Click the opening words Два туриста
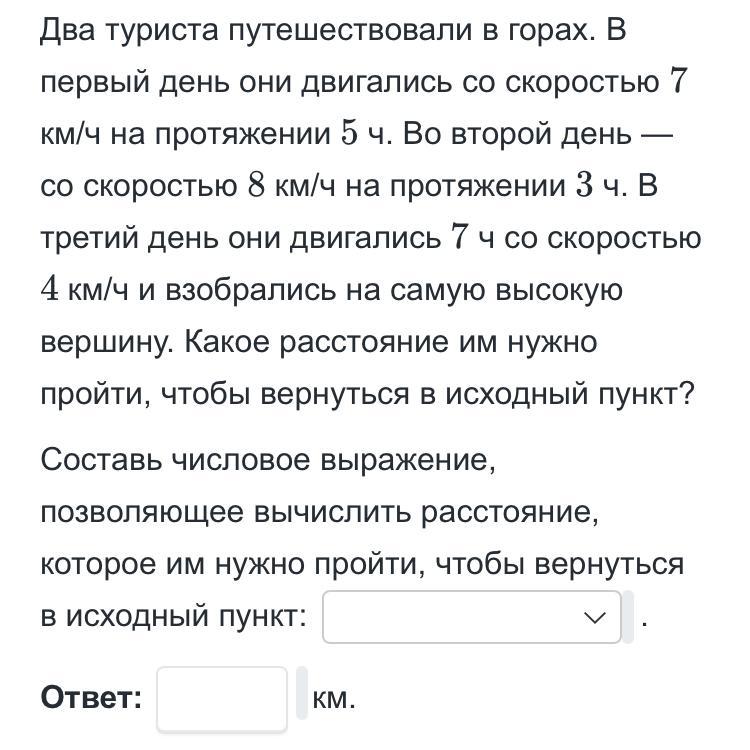The image size is (750, 750). click(x=130, y=31)
